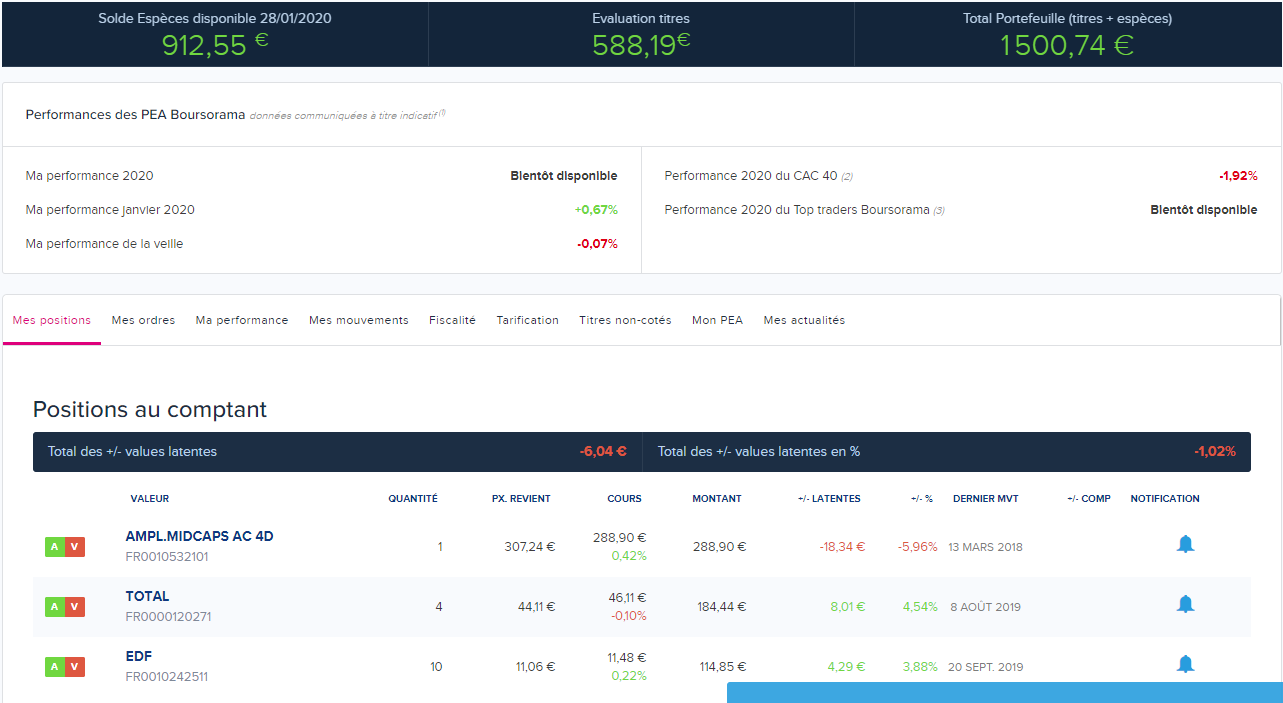This screenshot has height=703, width=1283.
Task: Click ISIN code FR0000120271
Action: 168,617
